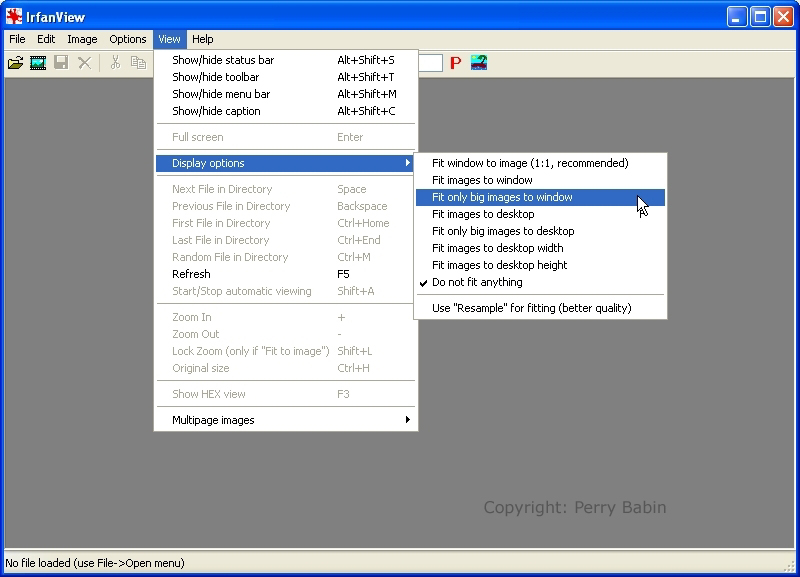This screenshot has height=577, width=800.
Task: Select Fit images to window option
Action: point(540,180)
